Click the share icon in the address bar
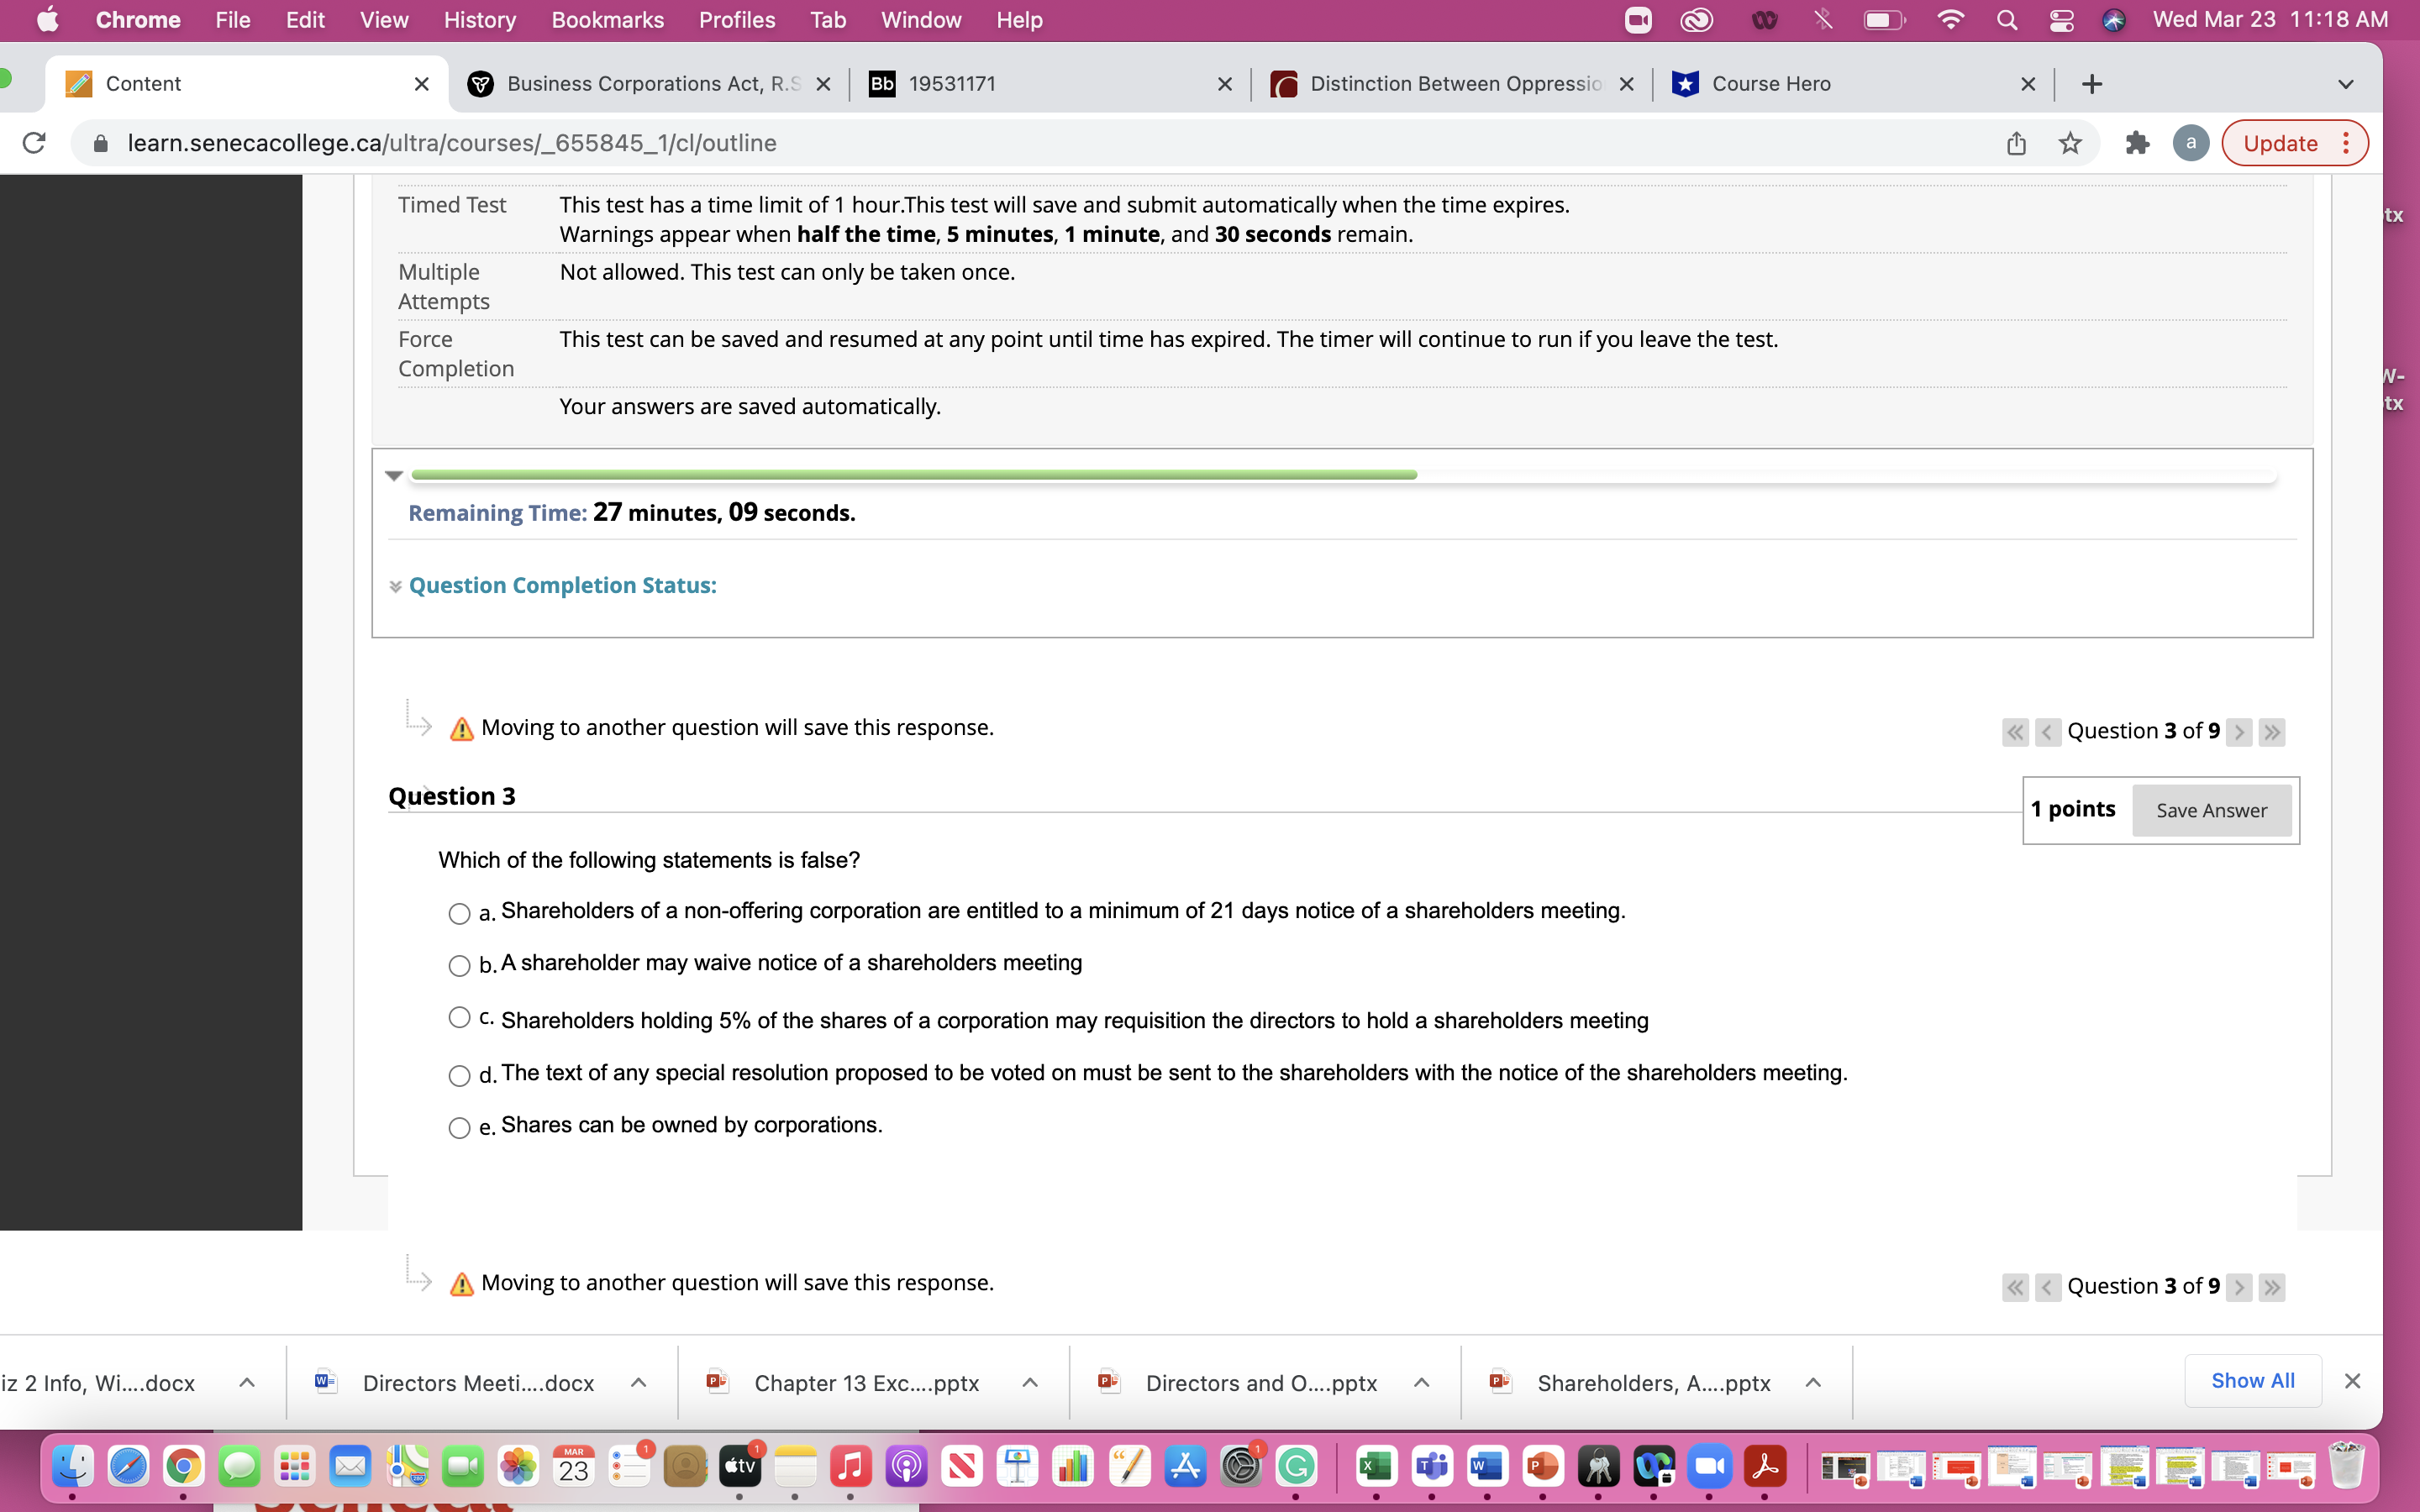 pyautogui.click(x=2015, y=143)
